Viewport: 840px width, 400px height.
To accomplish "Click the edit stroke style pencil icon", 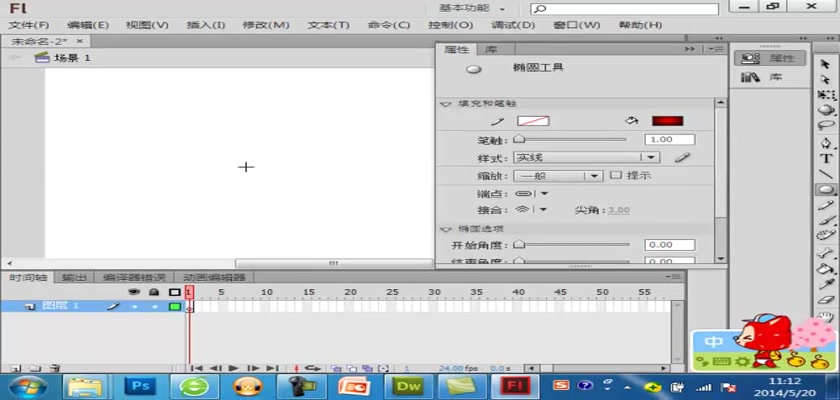I will click(x=682, y=157).
